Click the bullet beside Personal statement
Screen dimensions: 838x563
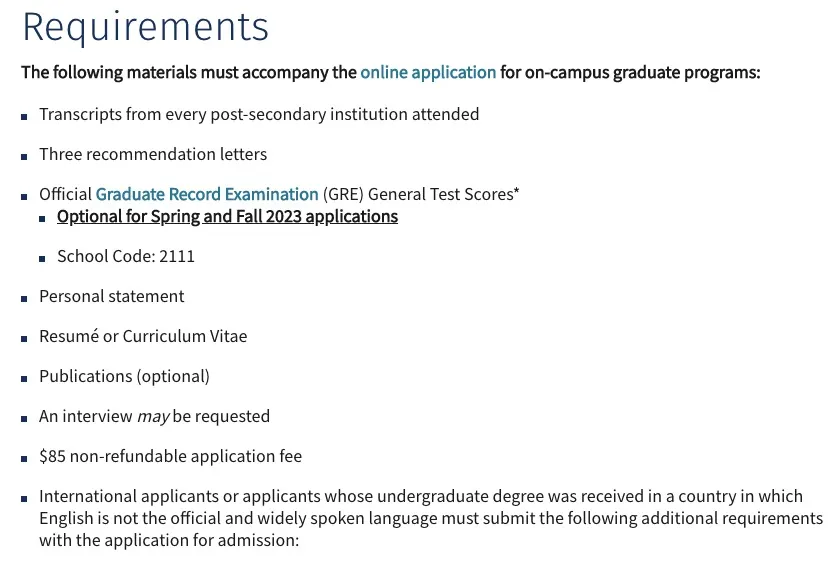24,298
